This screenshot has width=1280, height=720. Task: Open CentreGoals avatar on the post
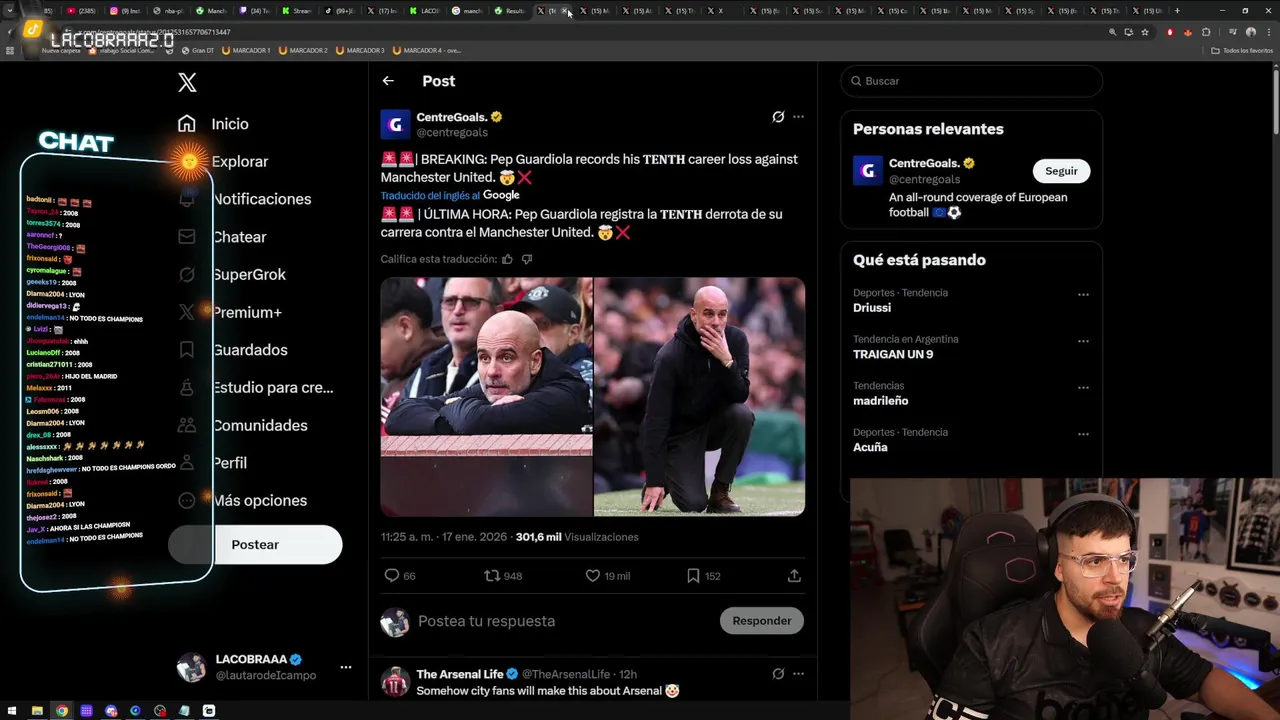click(x=395, y=124)
